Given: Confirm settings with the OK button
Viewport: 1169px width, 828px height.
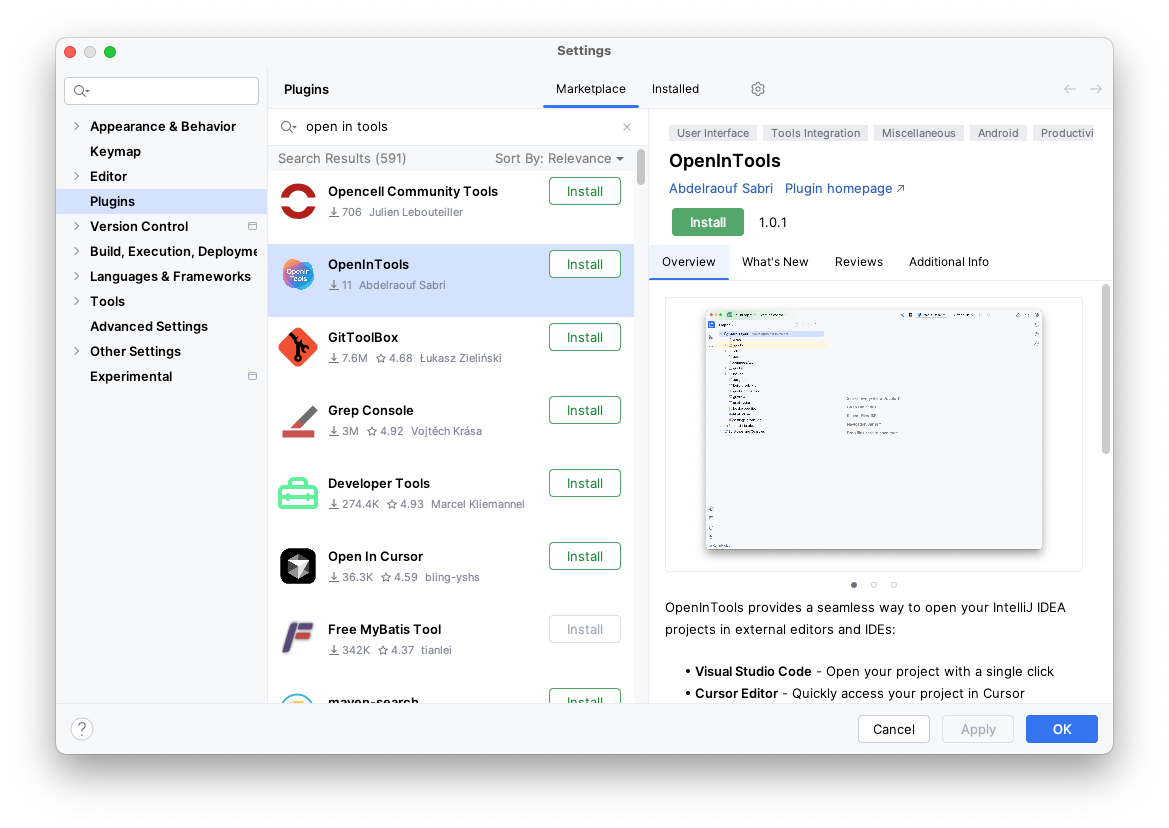Looking at the screenshot, I should 1061,729.
